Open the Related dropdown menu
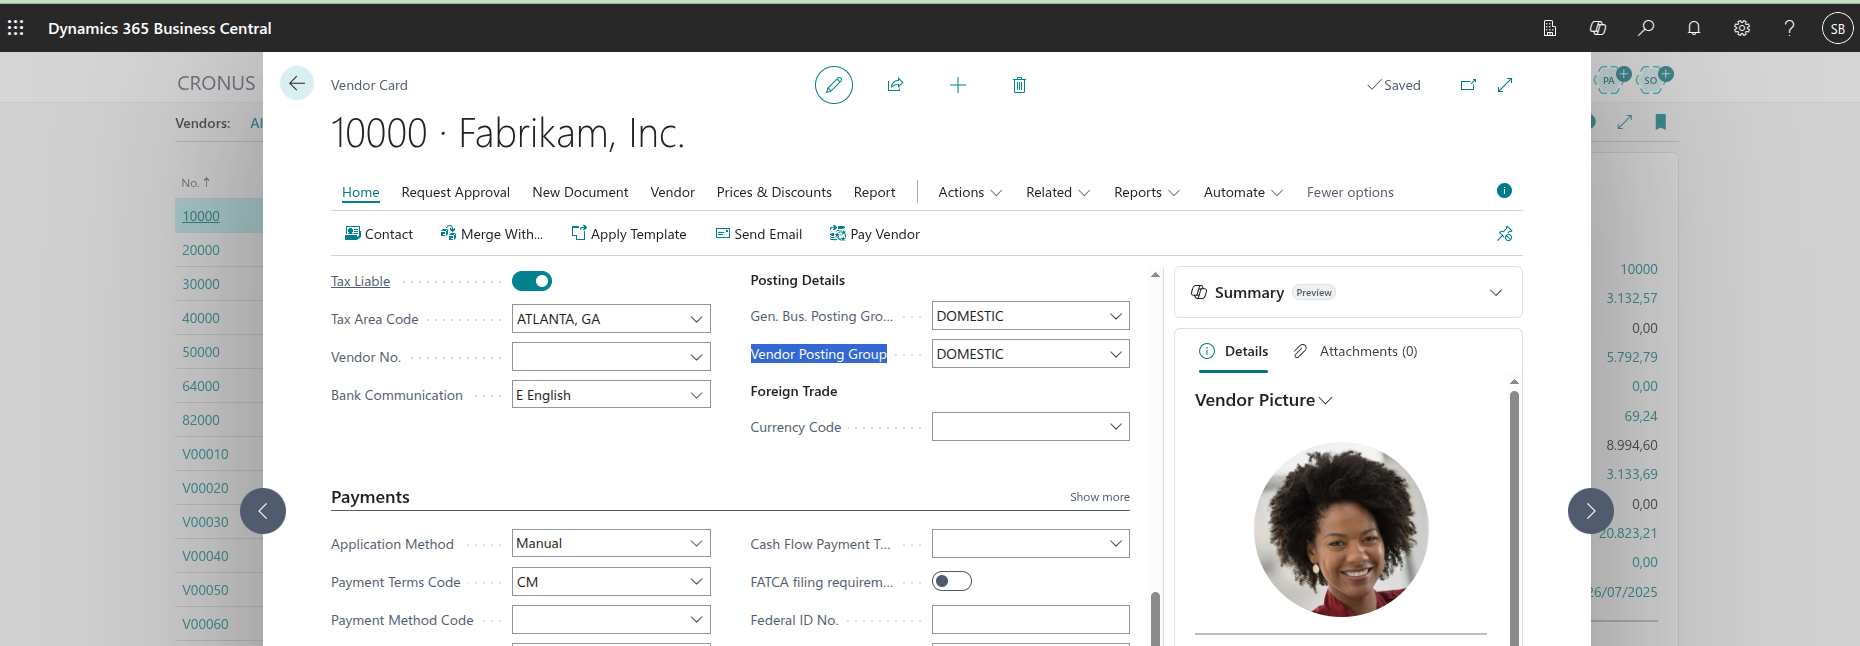 [x=1058, y=192]
